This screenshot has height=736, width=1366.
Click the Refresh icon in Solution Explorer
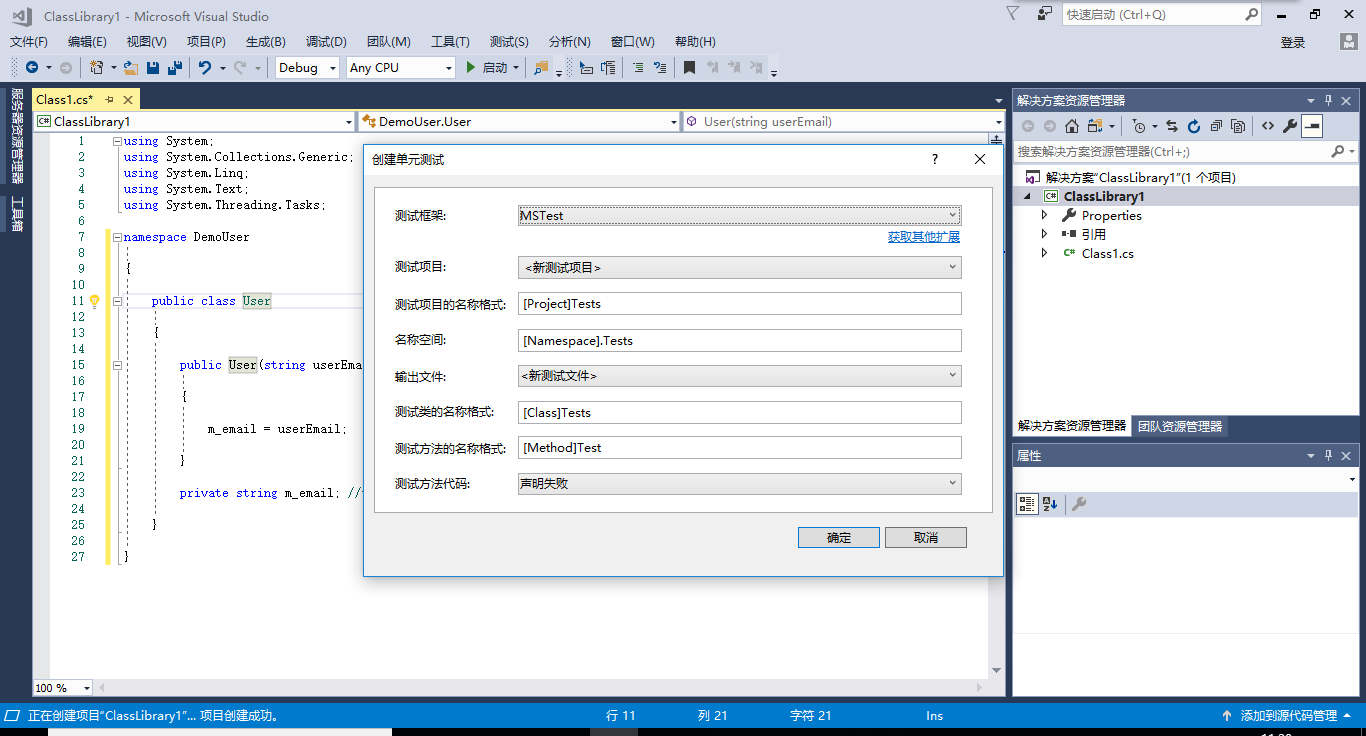1194,126
